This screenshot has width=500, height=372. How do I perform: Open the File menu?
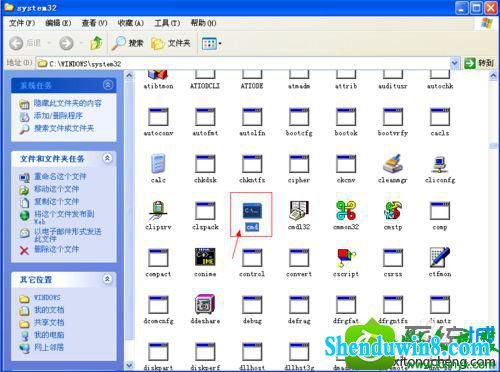(22, 23)
